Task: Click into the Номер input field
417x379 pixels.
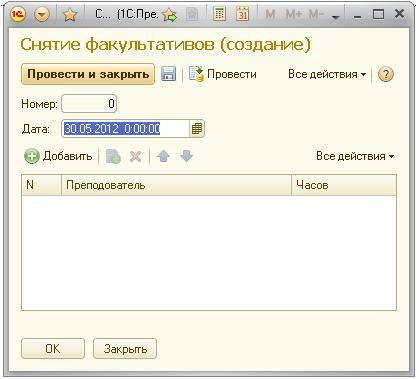Action: coord(89,104)
